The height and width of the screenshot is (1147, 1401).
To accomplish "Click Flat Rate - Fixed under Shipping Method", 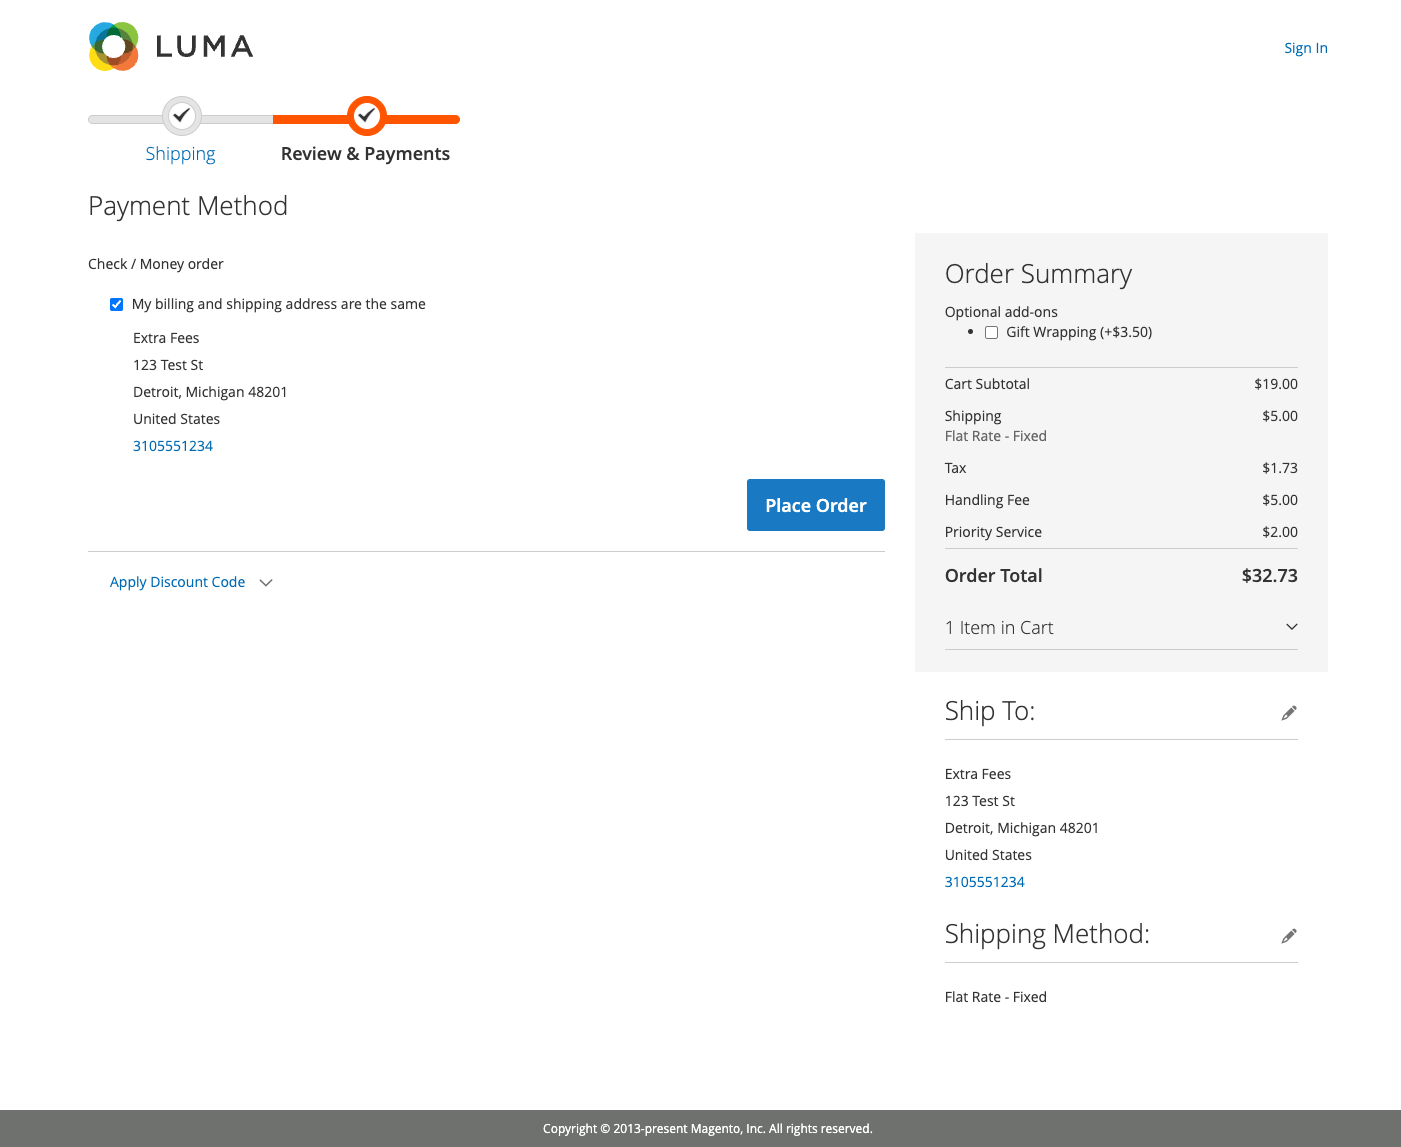I will (x=996, y=997).
